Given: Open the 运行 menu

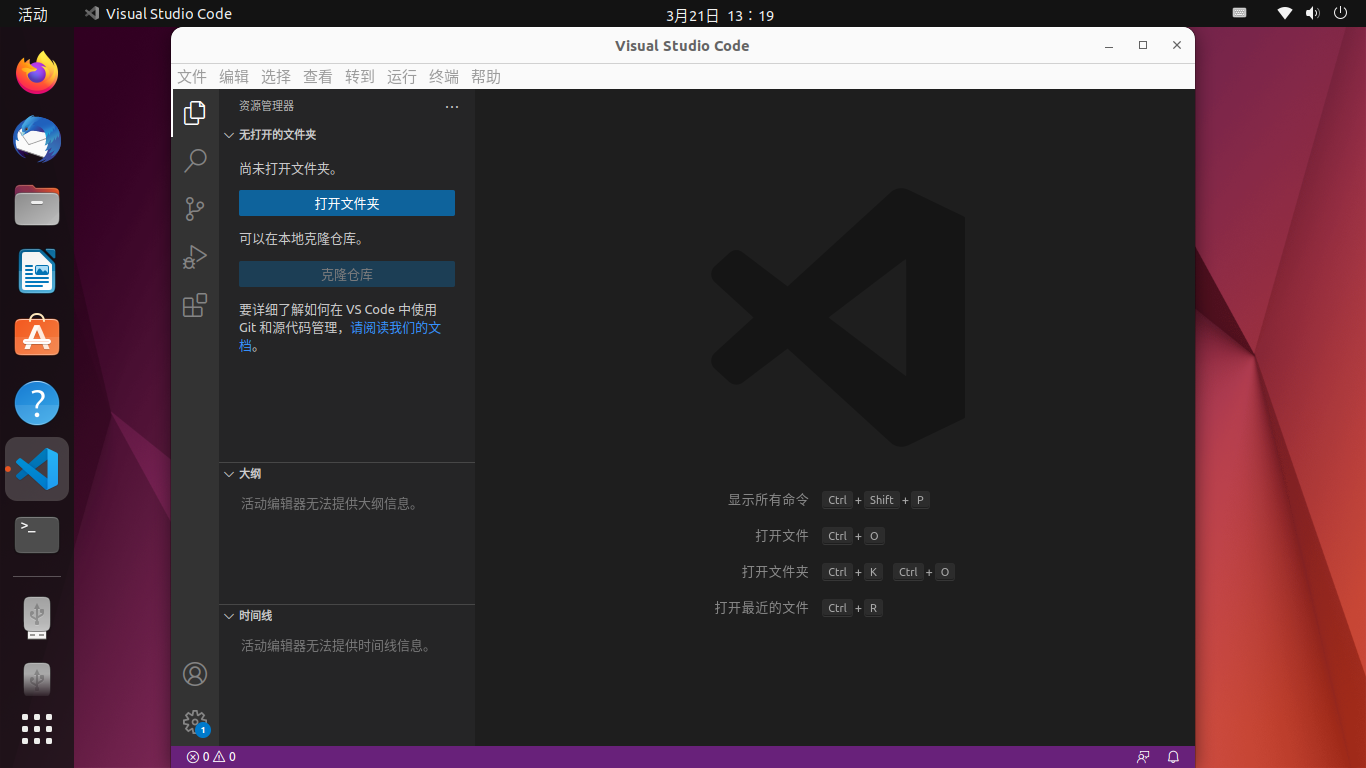Looking at the screenshot, I should 402,77.
